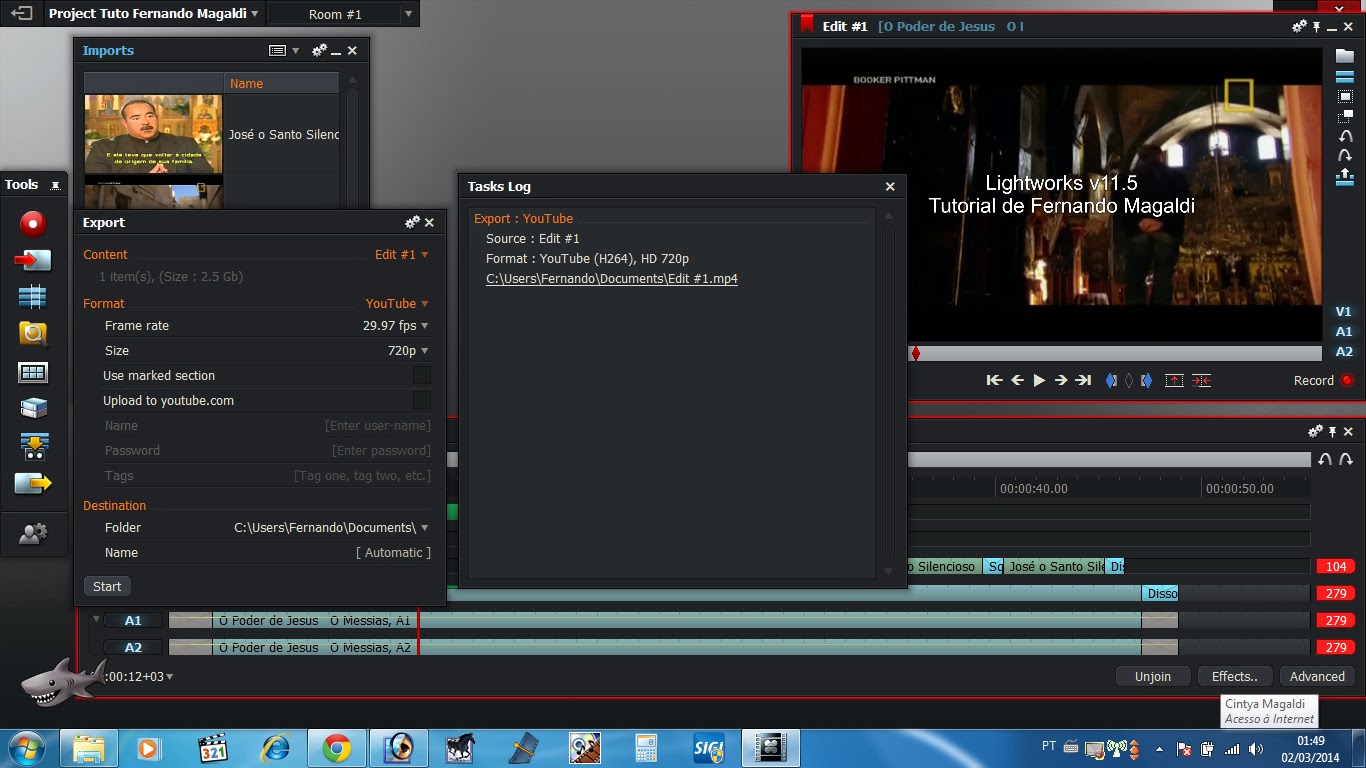Click the red inward-arrows delete button in viewer
The width and height of the screenshot is (1366, 768).
[x=1202, y=380]
